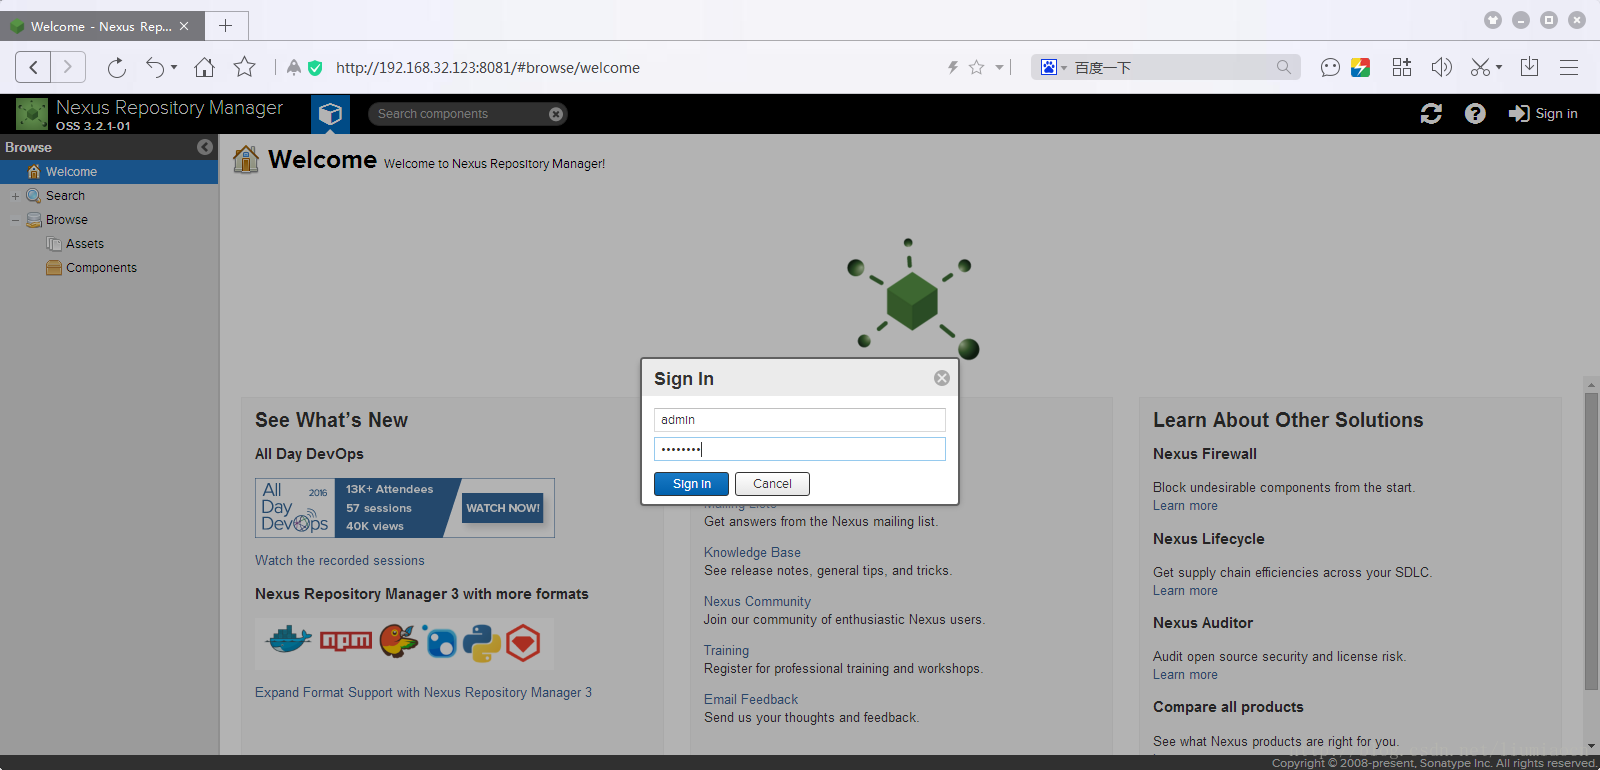Click the page vertical scrollbar thumb
1600x770 pixels.
[x=1591, y=541]
